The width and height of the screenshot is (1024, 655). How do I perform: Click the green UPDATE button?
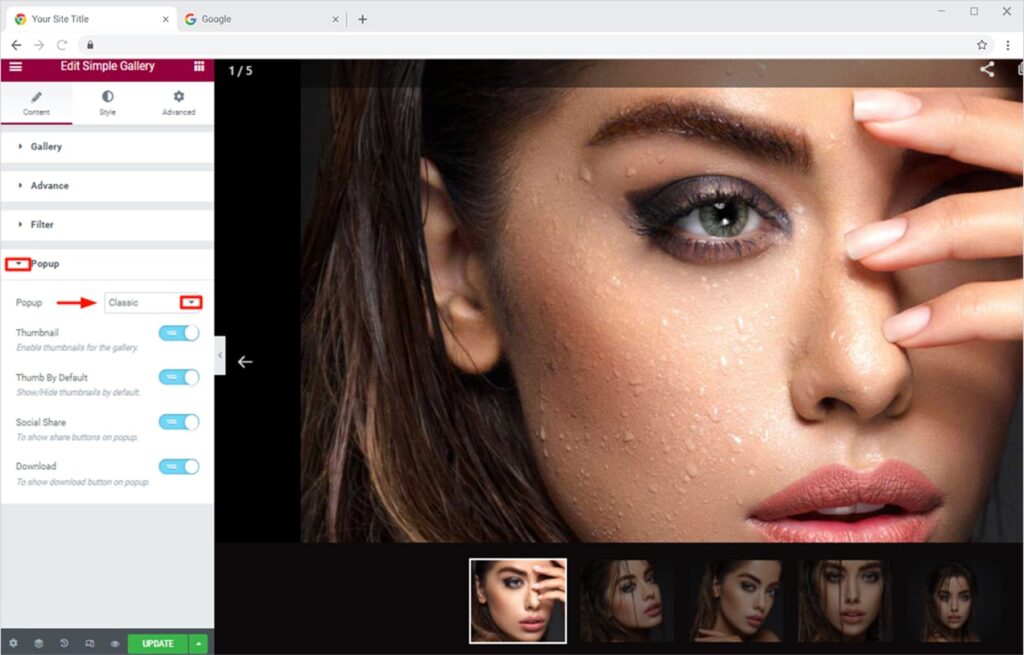157,644
